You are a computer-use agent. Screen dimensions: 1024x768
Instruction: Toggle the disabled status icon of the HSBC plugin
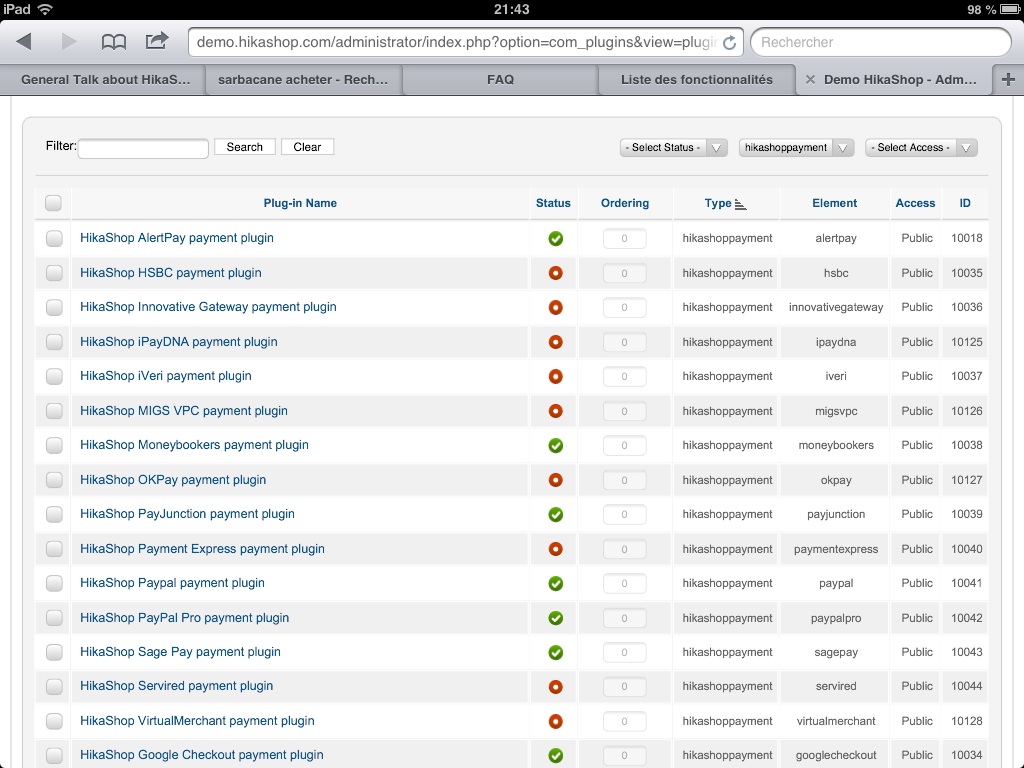click(555, 273)
